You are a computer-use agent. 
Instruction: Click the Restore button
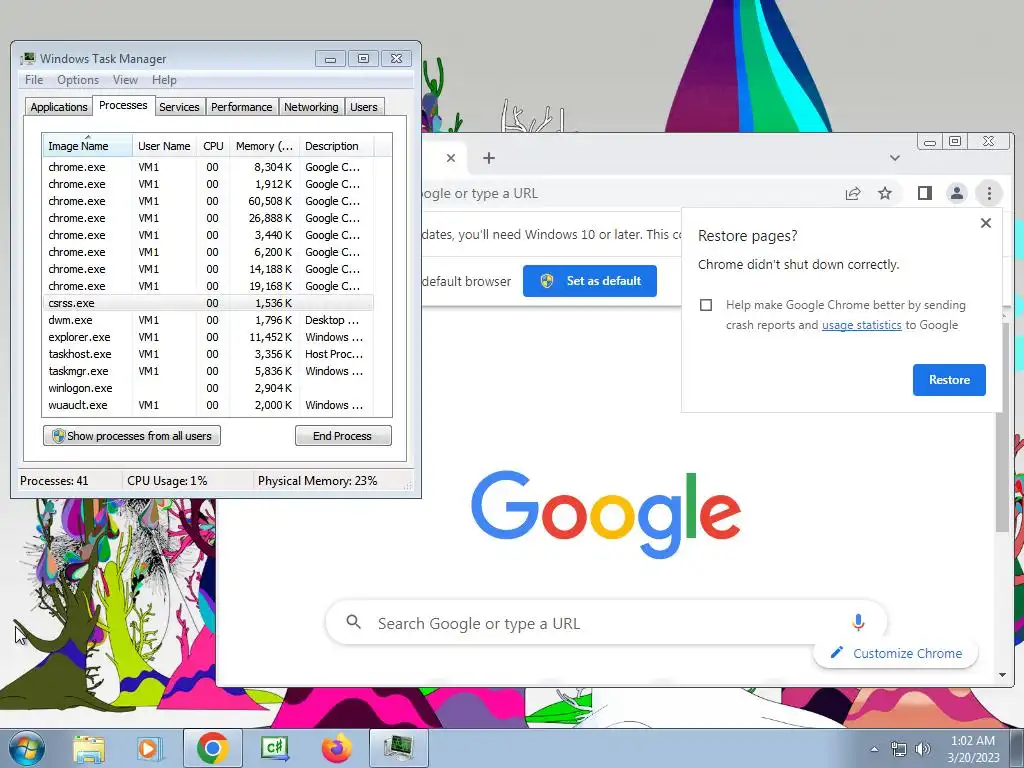pos(949,379)
